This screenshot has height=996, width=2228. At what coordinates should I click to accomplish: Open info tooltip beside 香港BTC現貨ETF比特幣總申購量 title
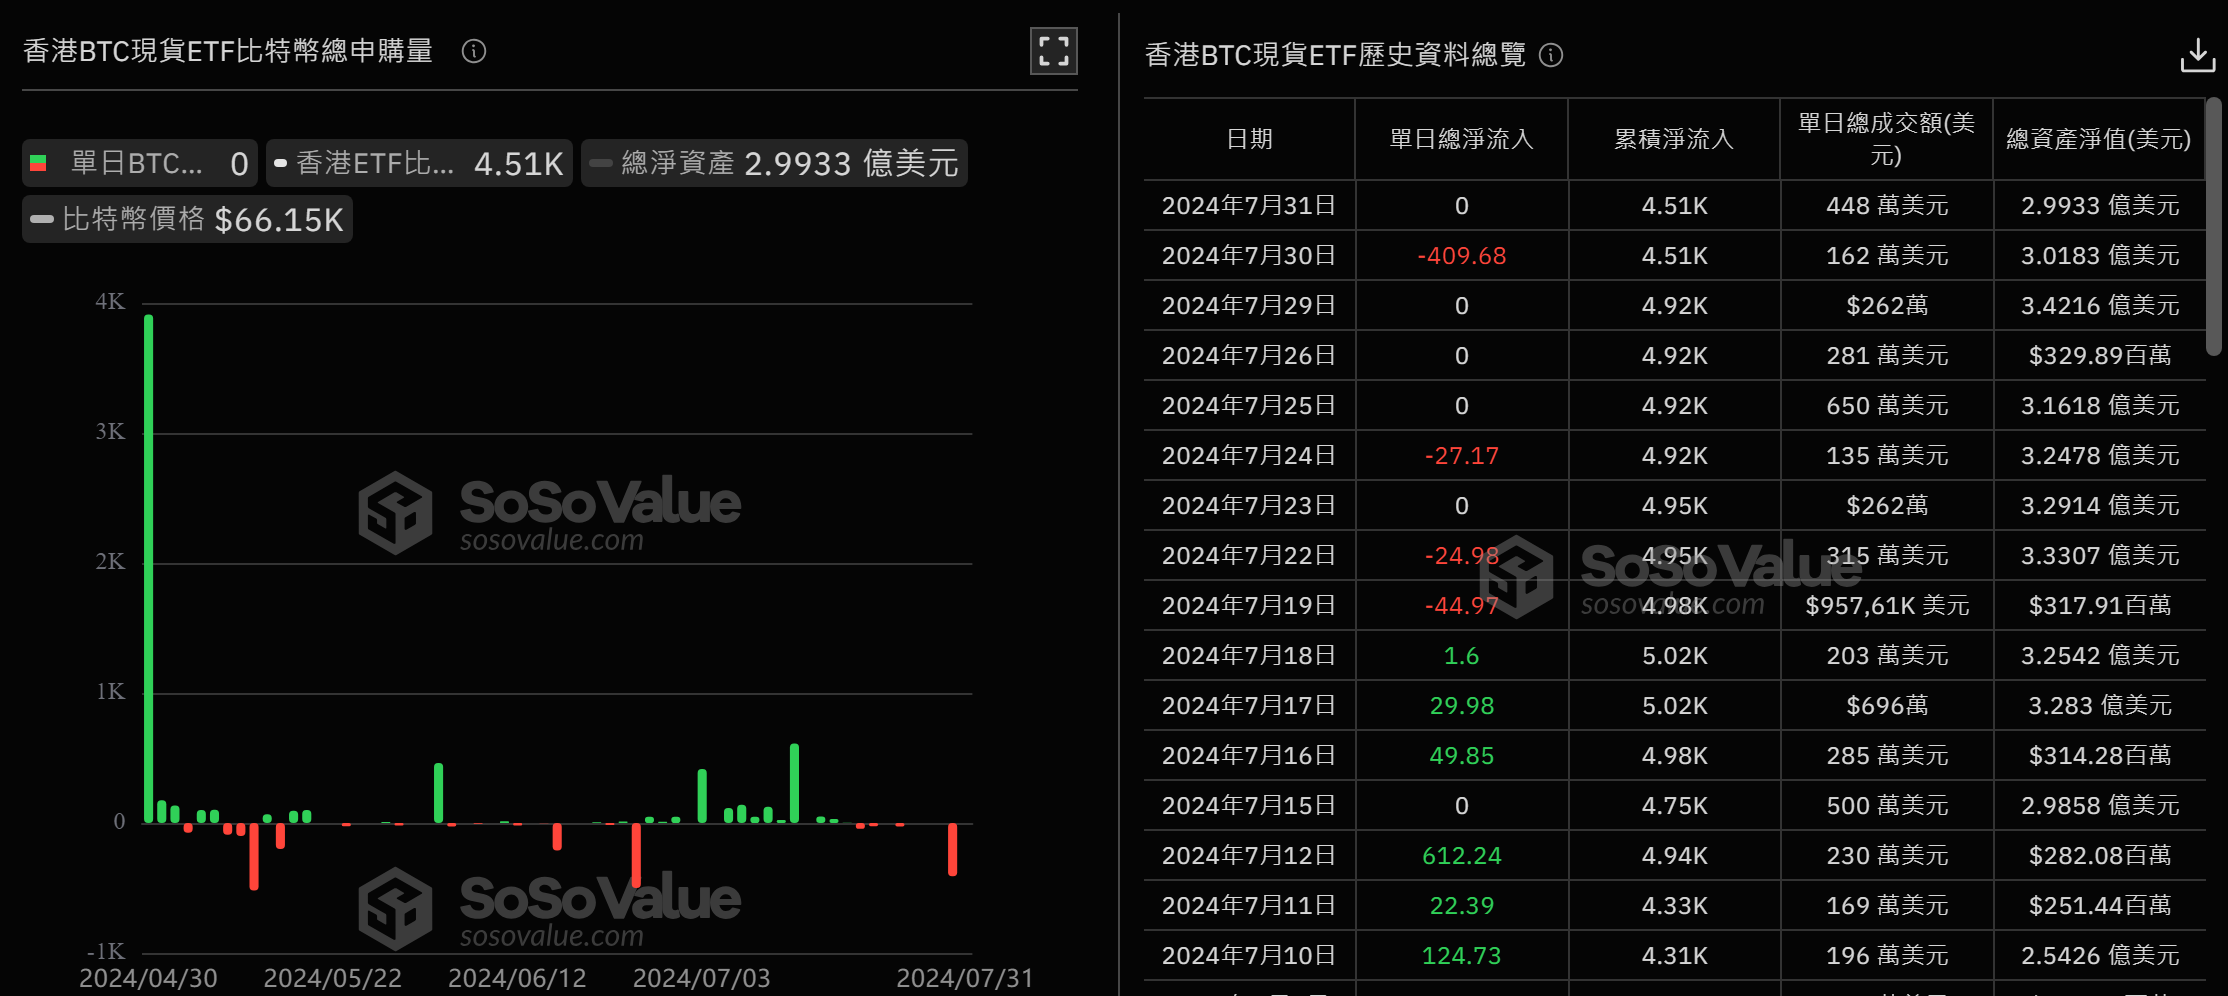[x=474, y=51]
